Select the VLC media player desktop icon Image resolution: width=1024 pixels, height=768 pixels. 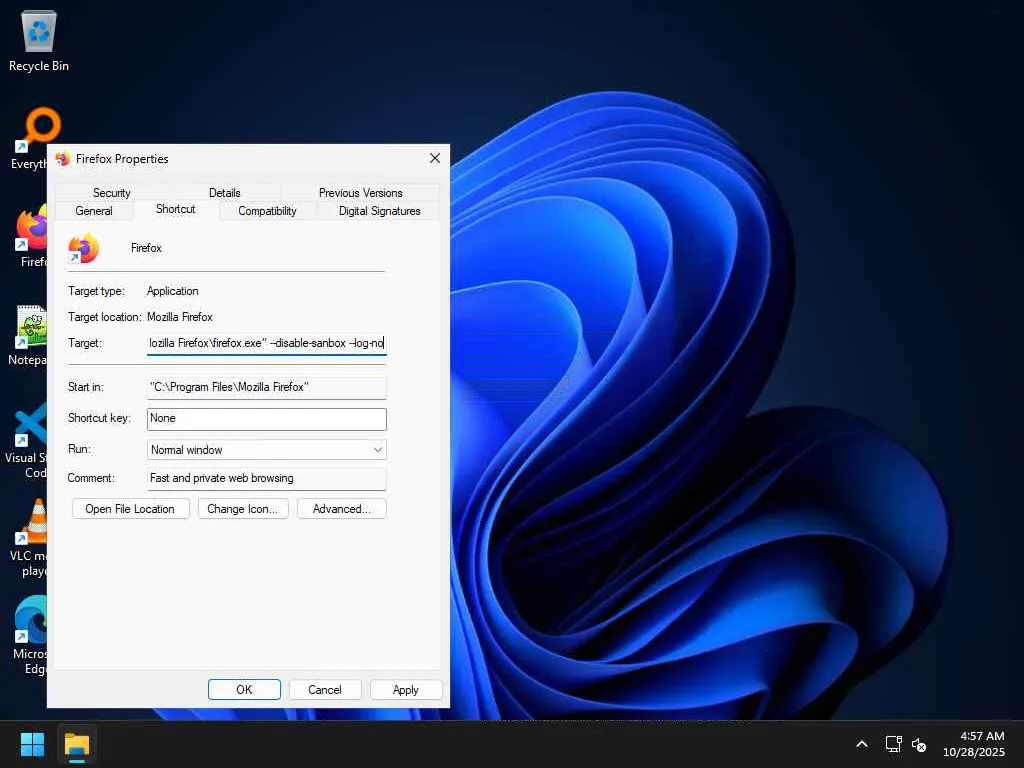click(x=29, y=537)
